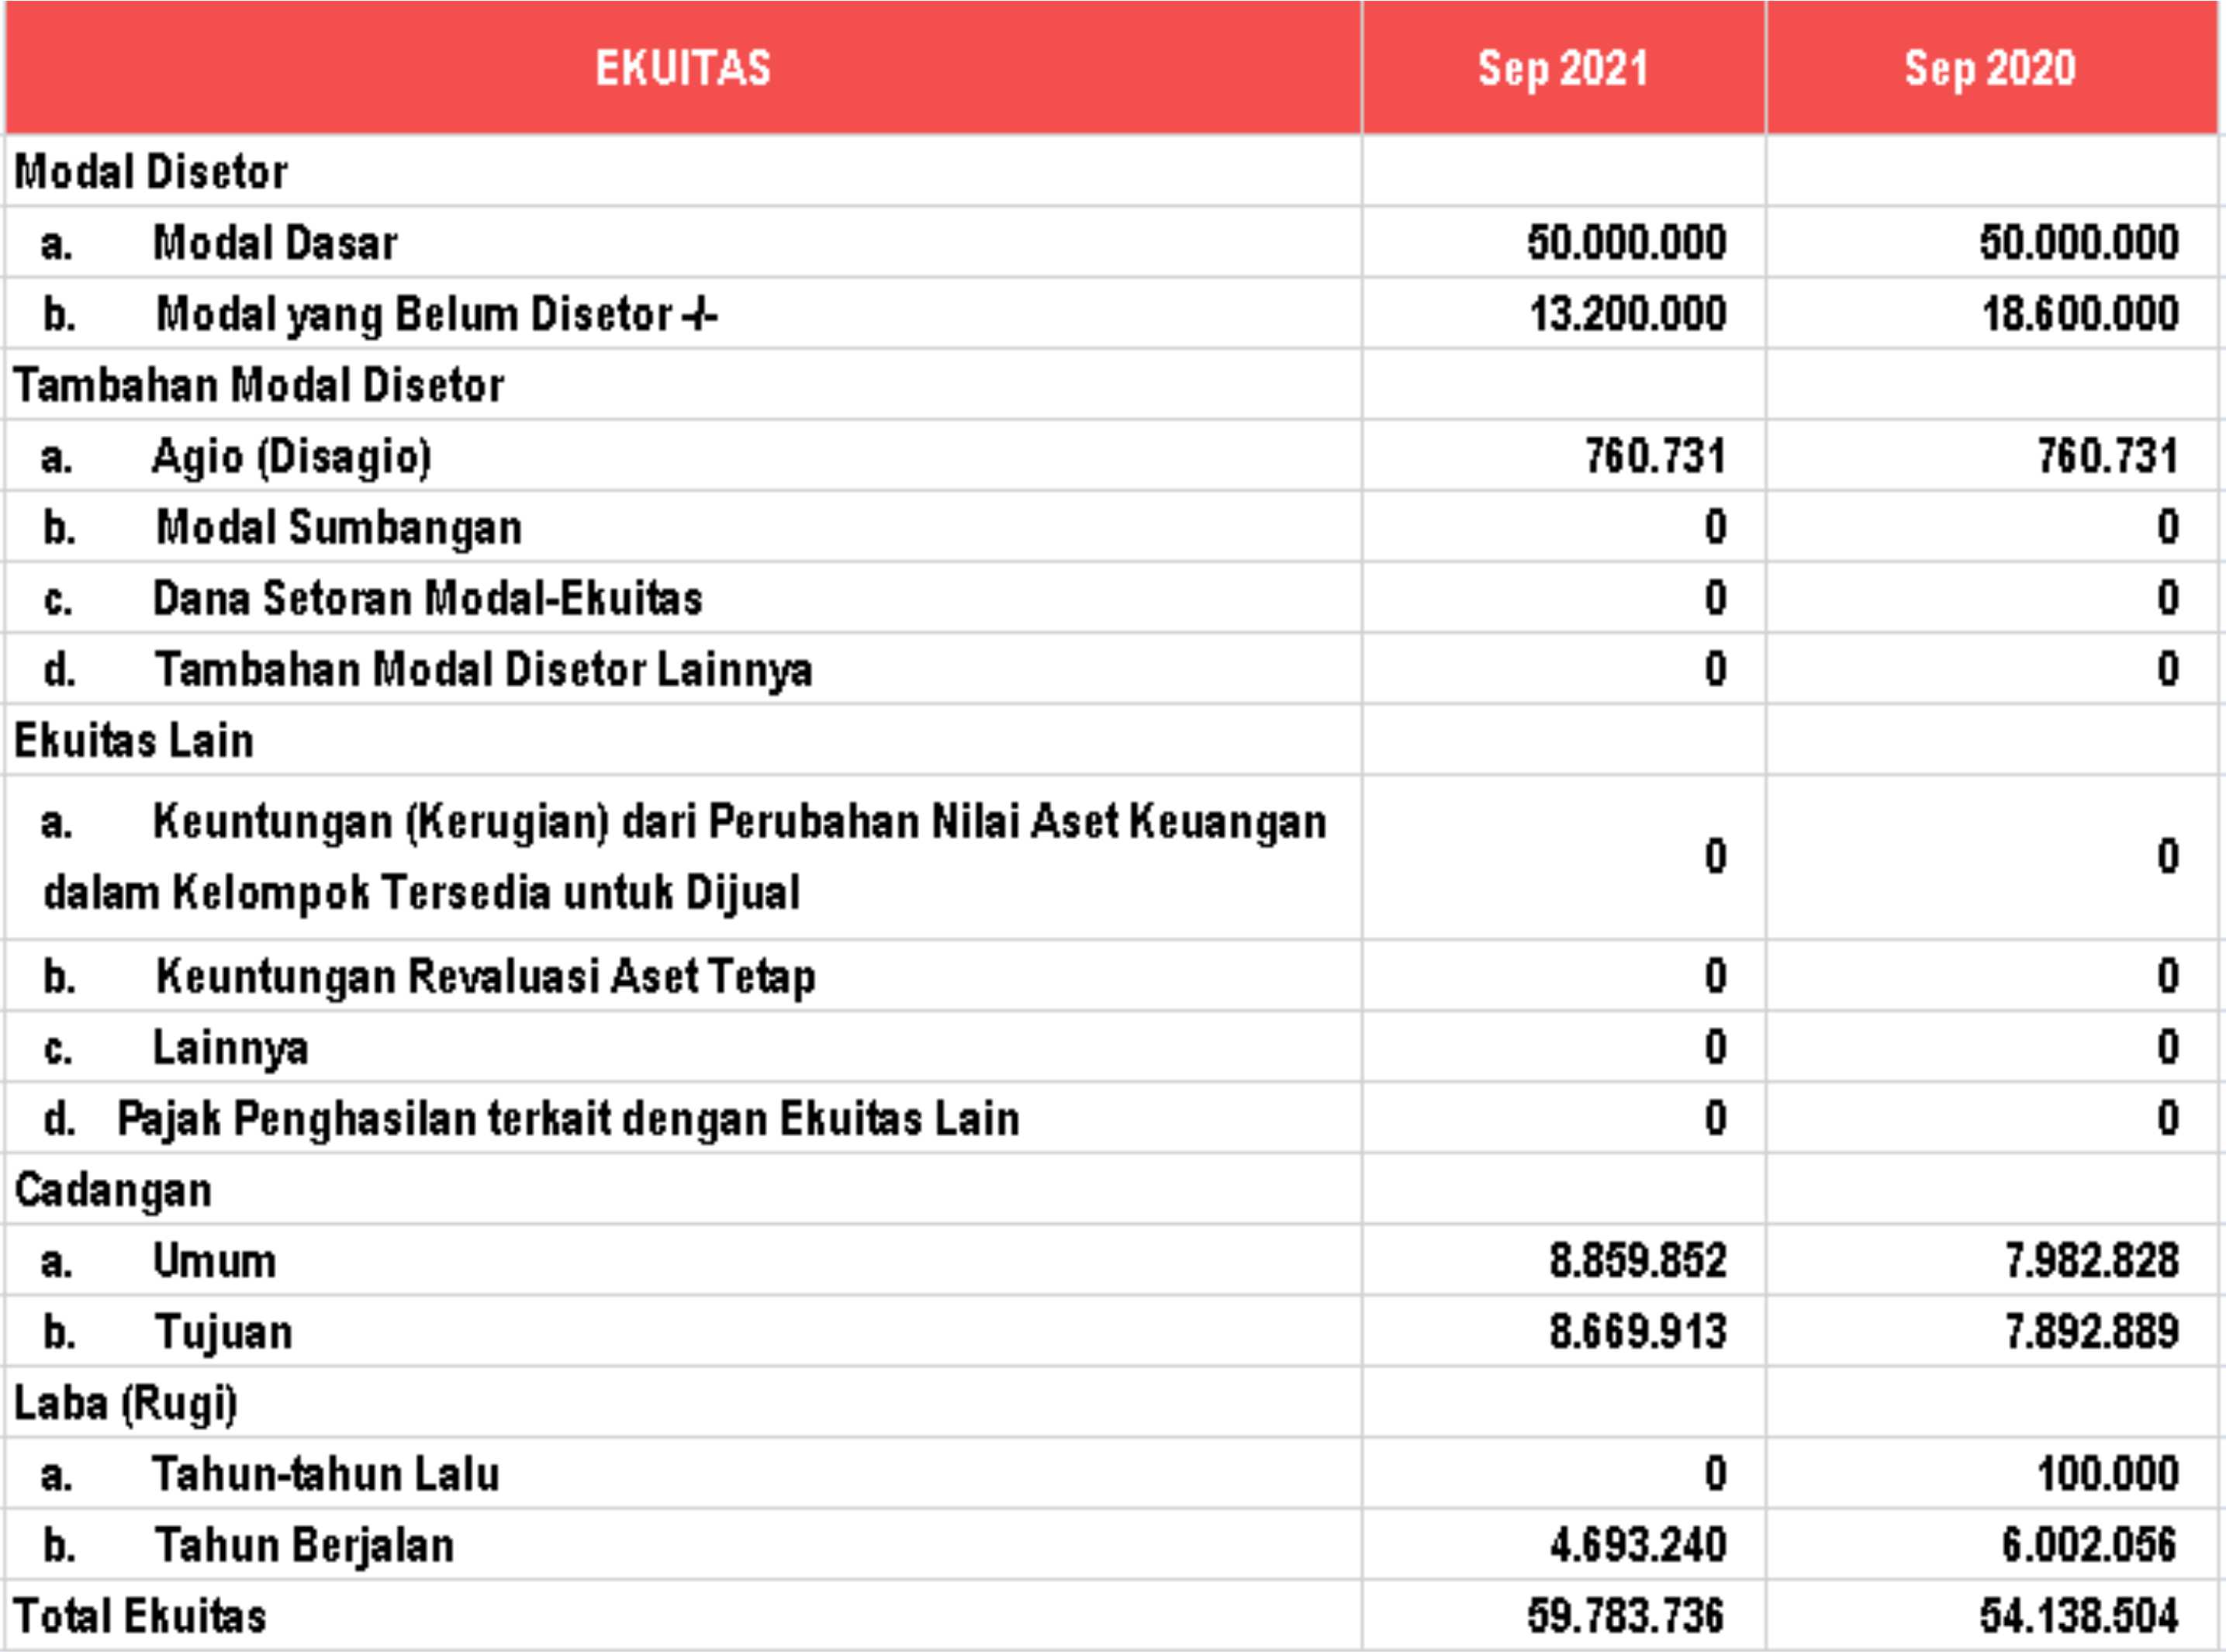Click Pajak Penghasilan terkait Ekuitas Lain label
Screen dimensions: 2226x1652
(568, 1118)
